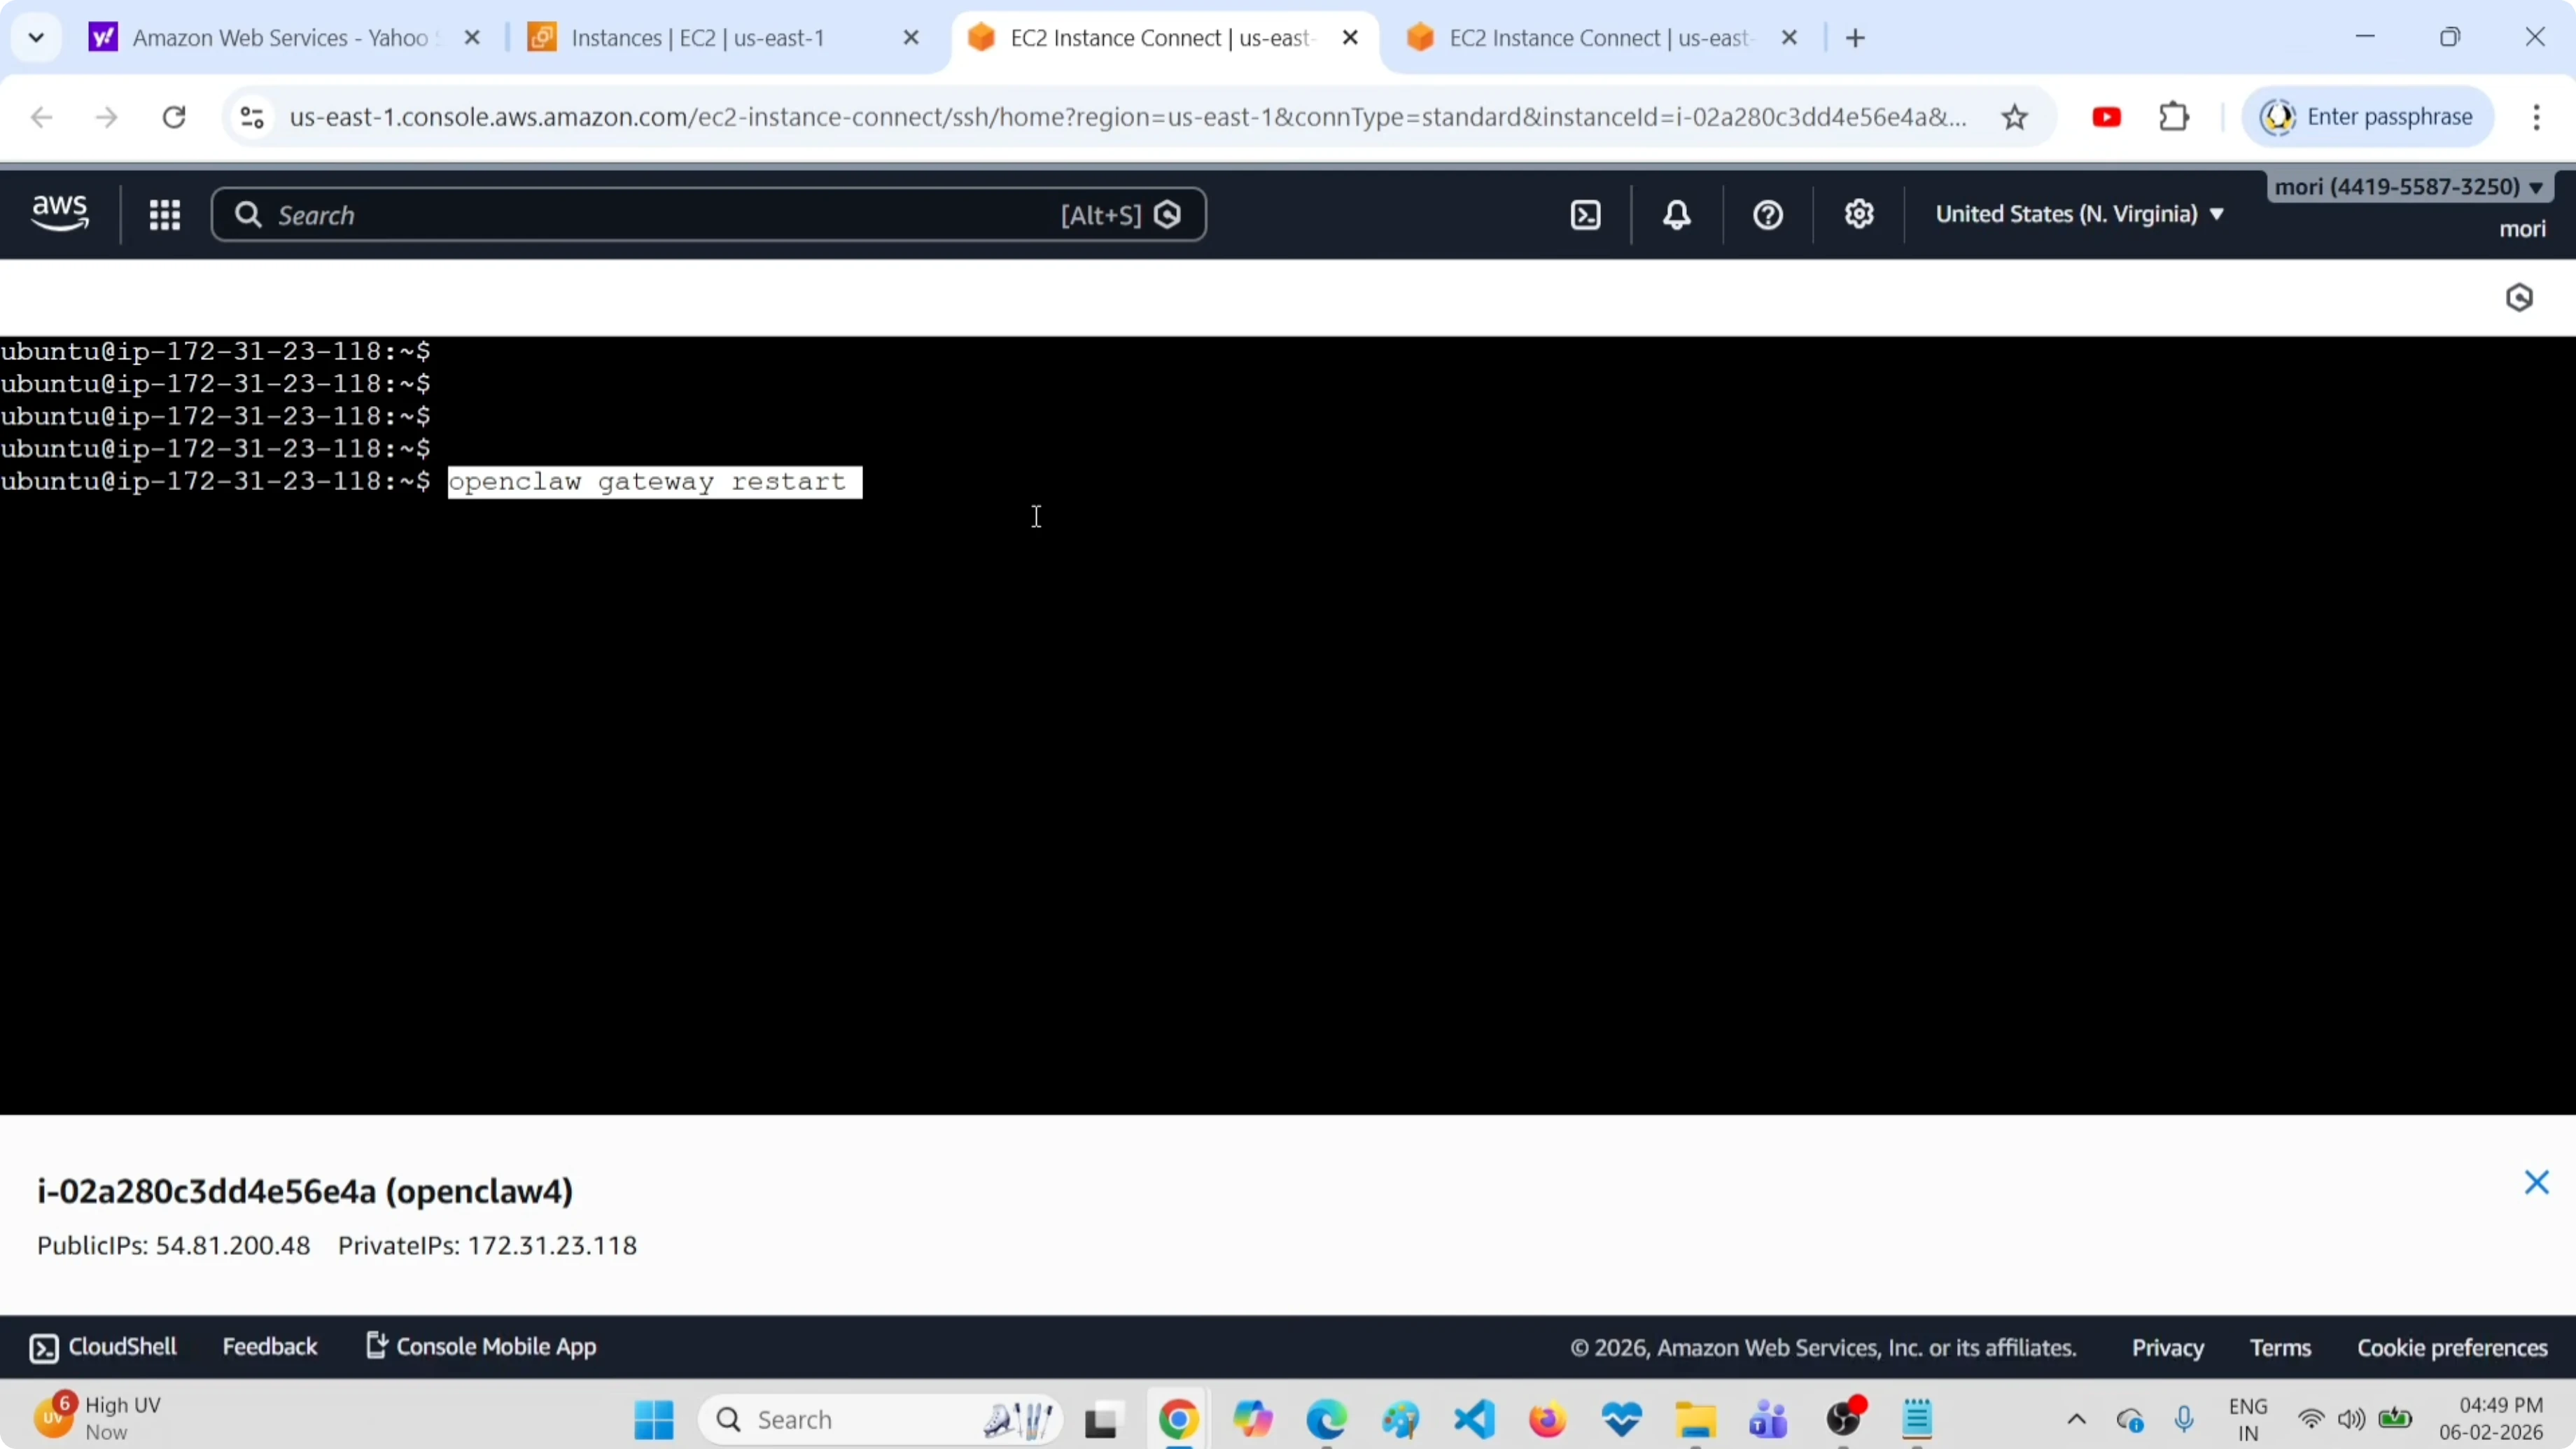This screenshot has width=2576, height=1449.
Task: Bookmark the current page with the star
Action: pos(2015,117)
